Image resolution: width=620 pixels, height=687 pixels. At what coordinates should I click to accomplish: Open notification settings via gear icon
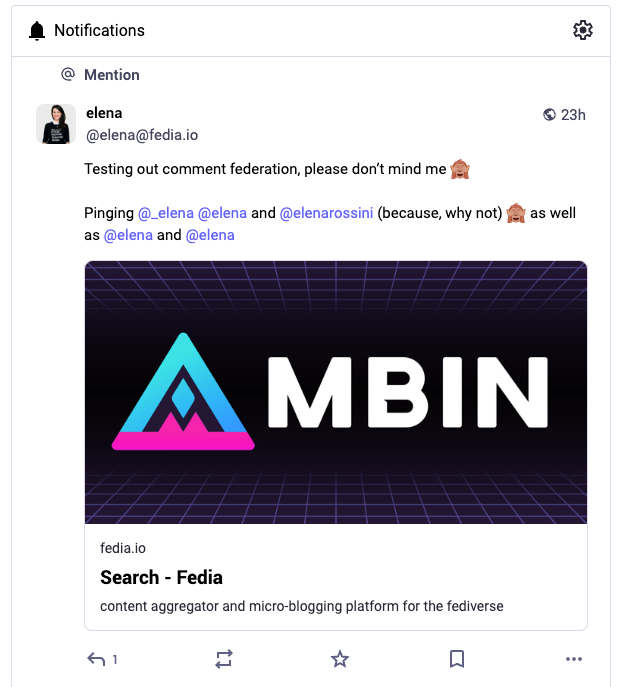[x=583, y=31]
